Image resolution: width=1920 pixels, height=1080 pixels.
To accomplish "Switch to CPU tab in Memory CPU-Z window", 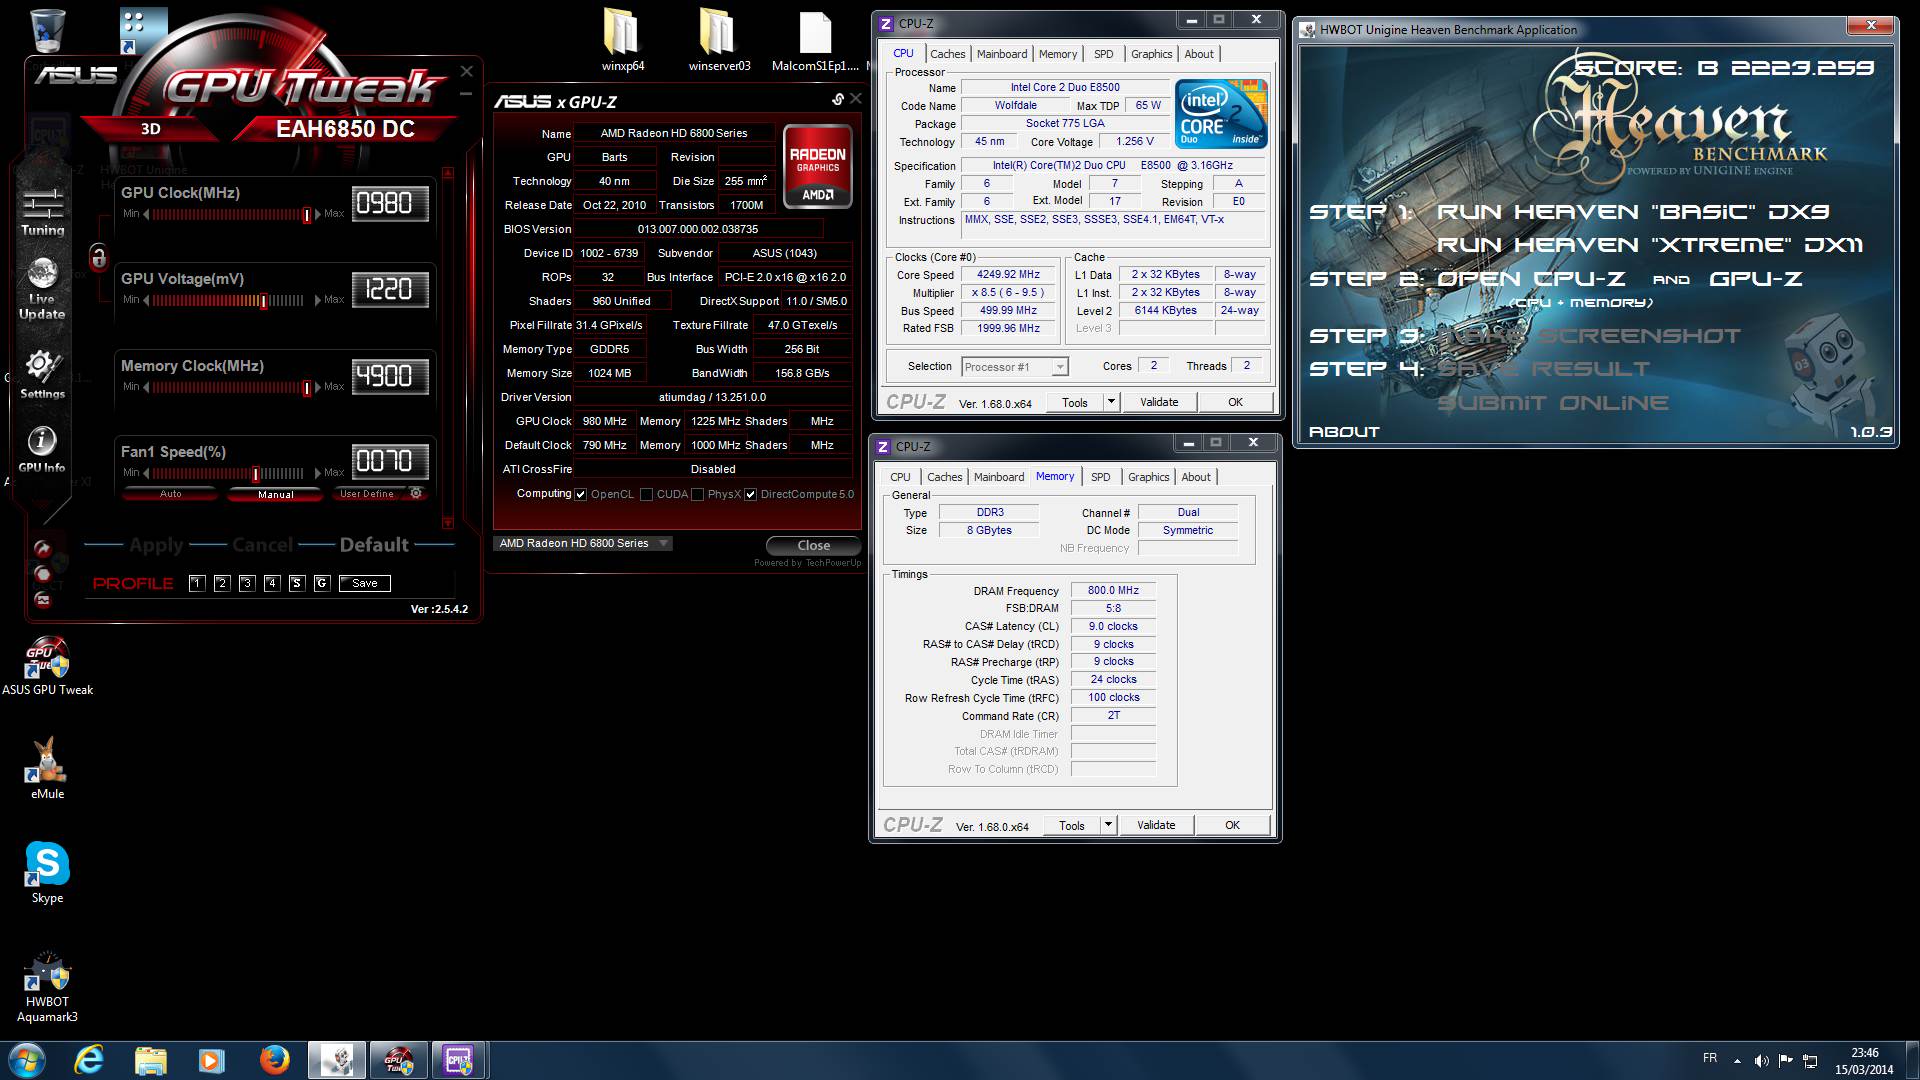I will click(900, 477).
